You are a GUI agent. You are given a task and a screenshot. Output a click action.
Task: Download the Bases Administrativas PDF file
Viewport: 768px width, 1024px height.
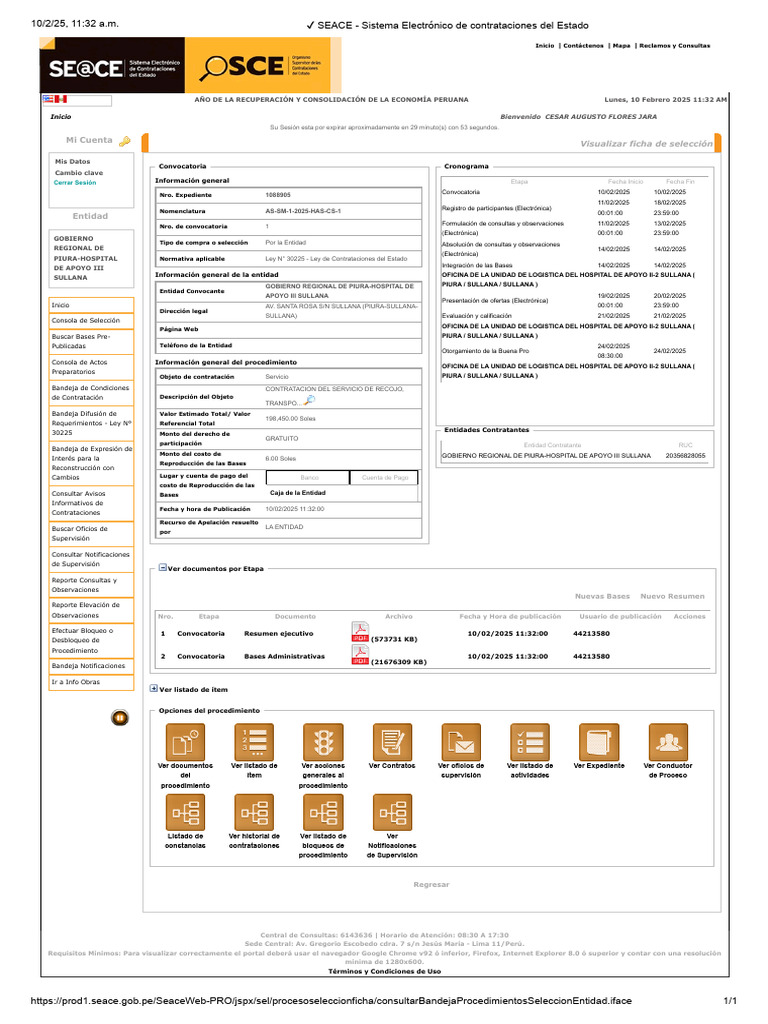(360, 655)
